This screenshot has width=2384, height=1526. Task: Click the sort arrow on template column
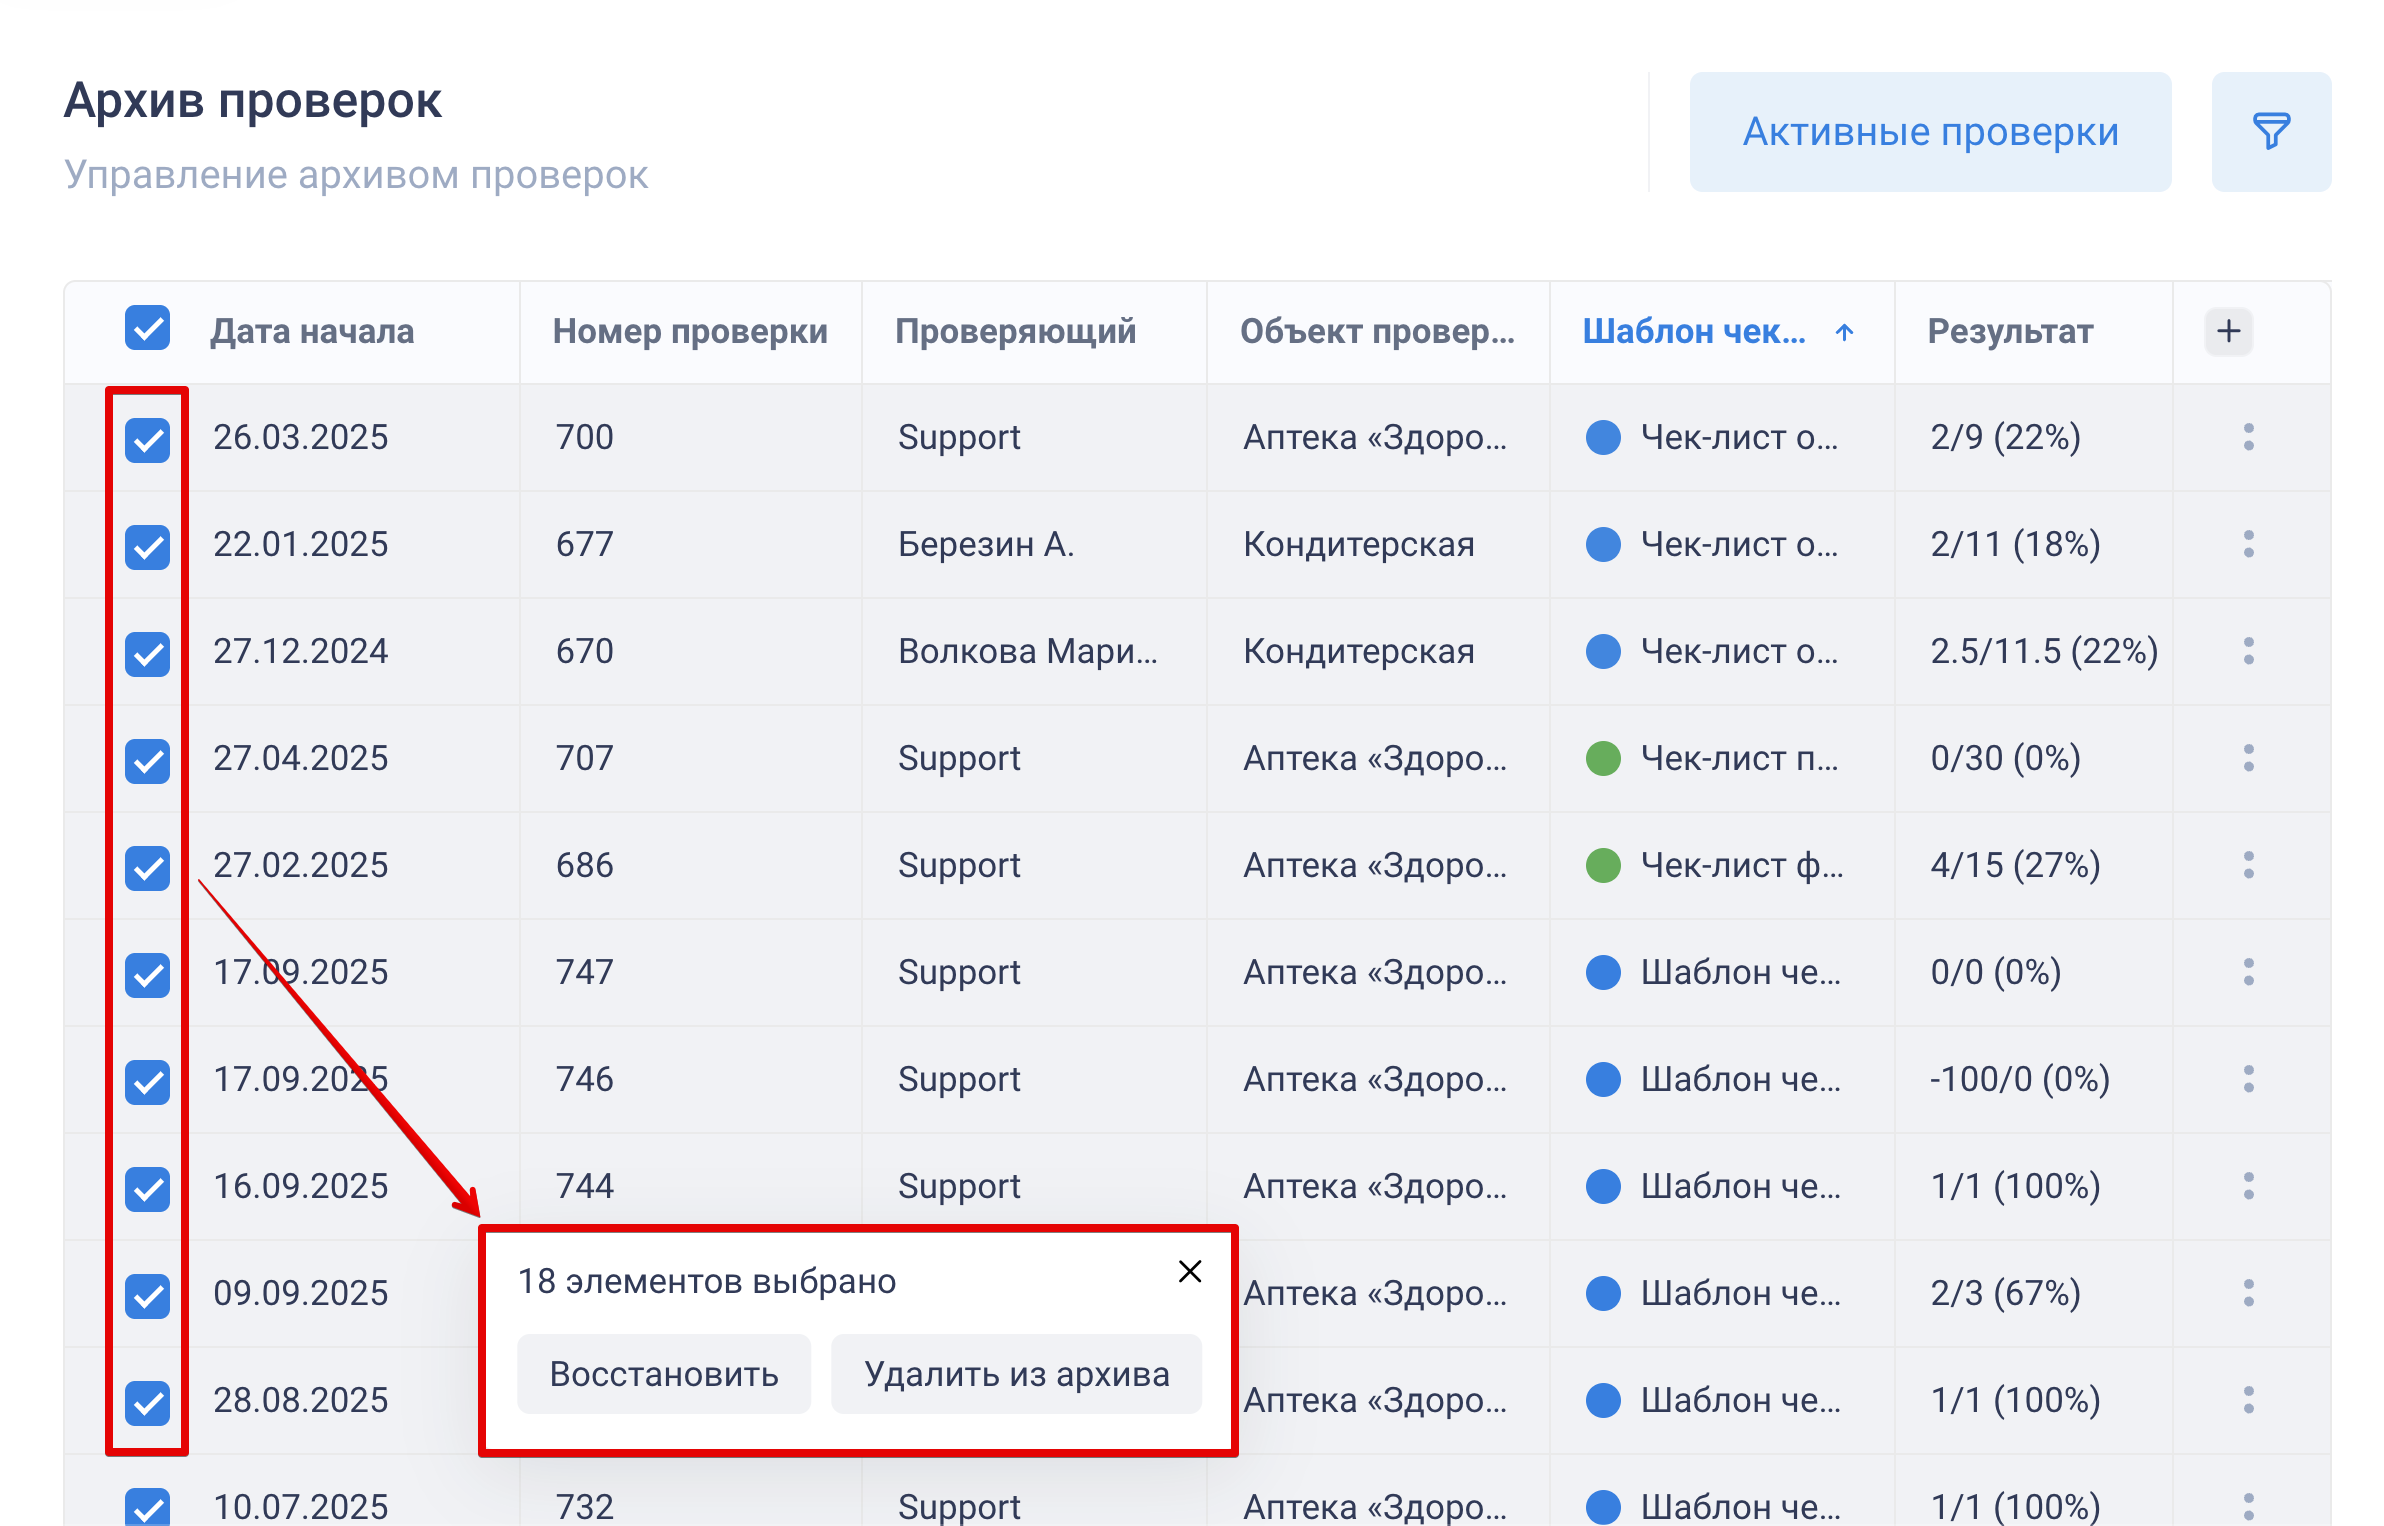[1844, 332]
